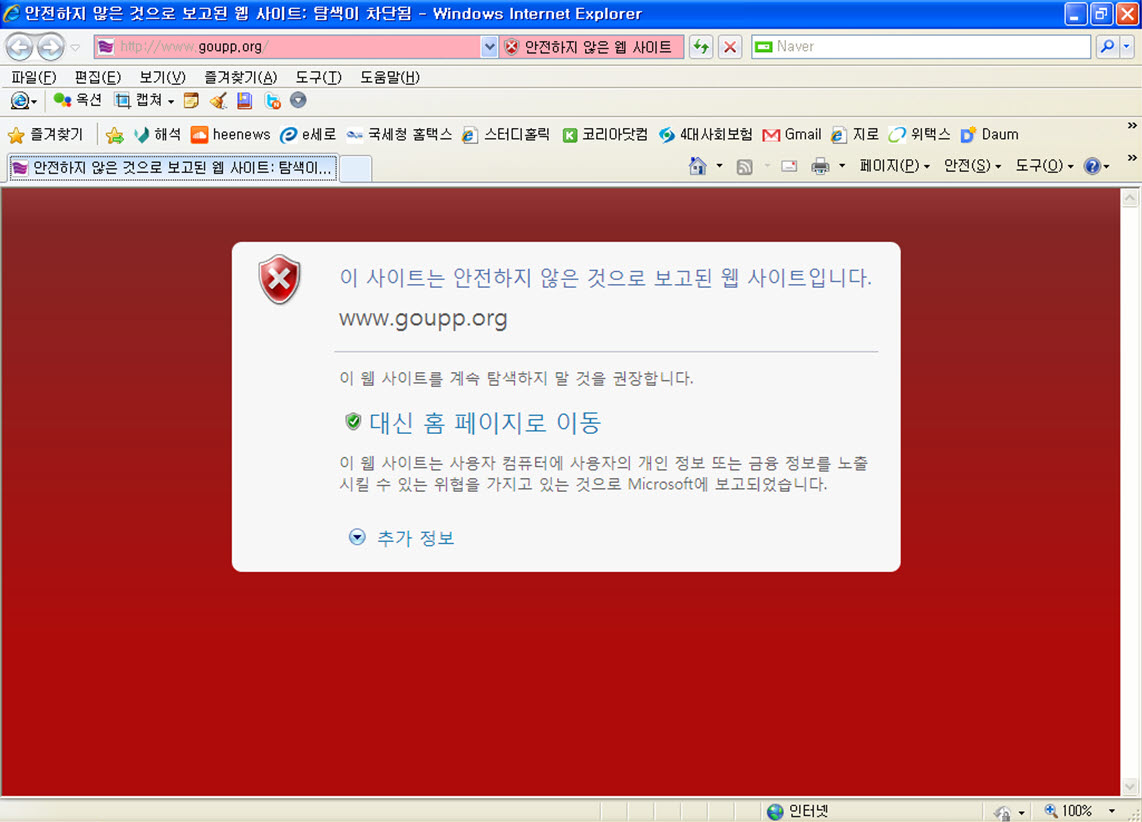Open the 안전(S) dropdown menu
1142x822 pixels.
[x=972, y=166]
